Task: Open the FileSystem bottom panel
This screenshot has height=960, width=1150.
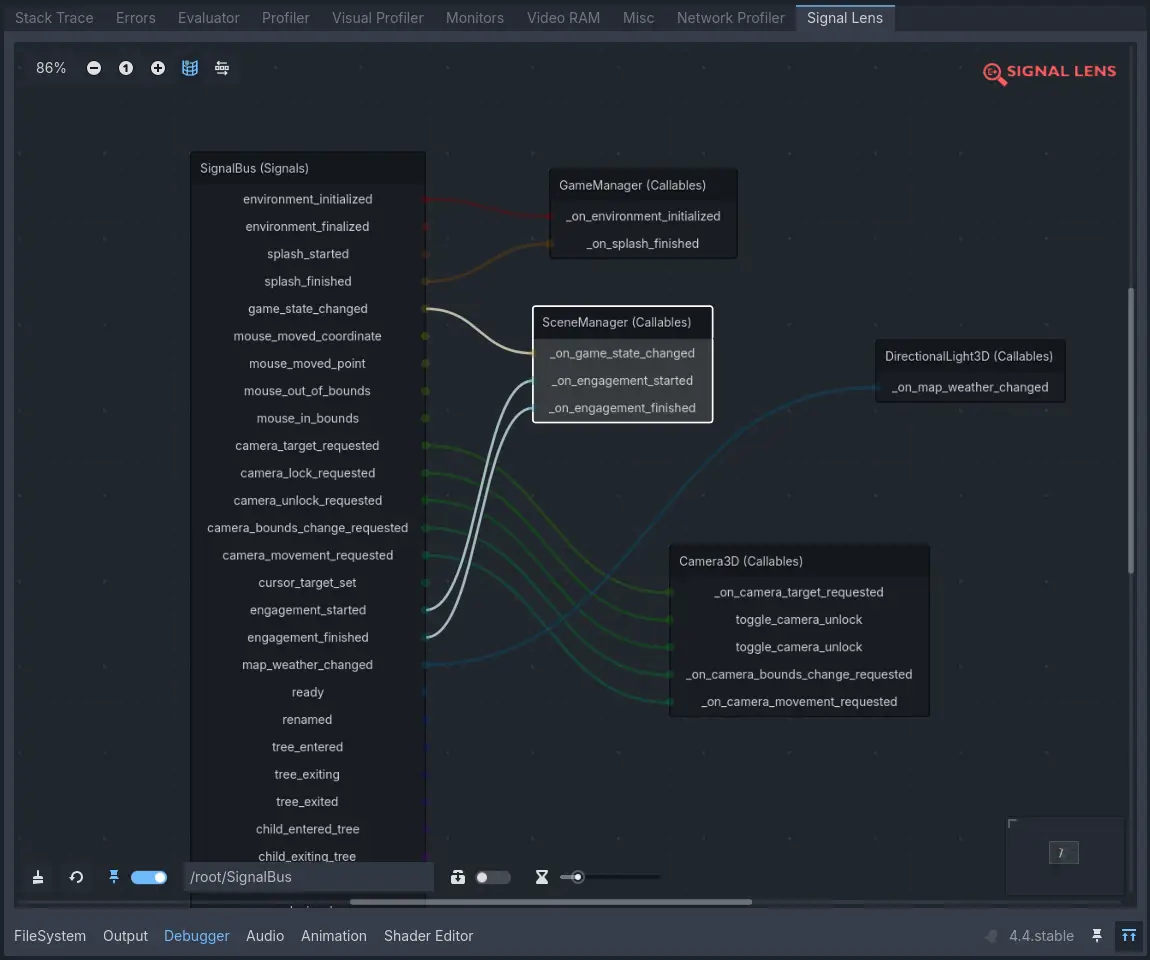Action: (50, 936)
